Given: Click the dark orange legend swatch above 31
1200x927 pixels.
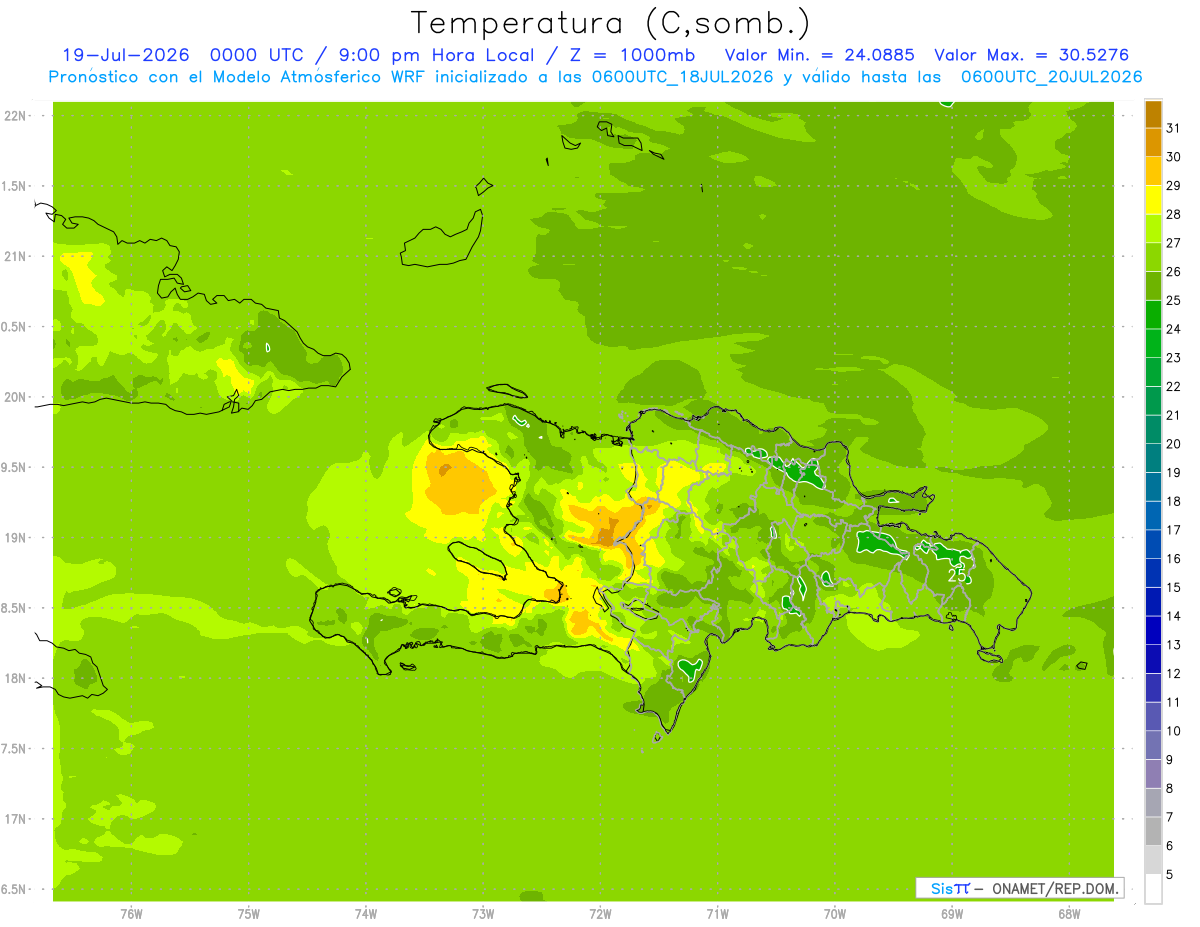Looking at the screenshot, I should pos(1153,114).
